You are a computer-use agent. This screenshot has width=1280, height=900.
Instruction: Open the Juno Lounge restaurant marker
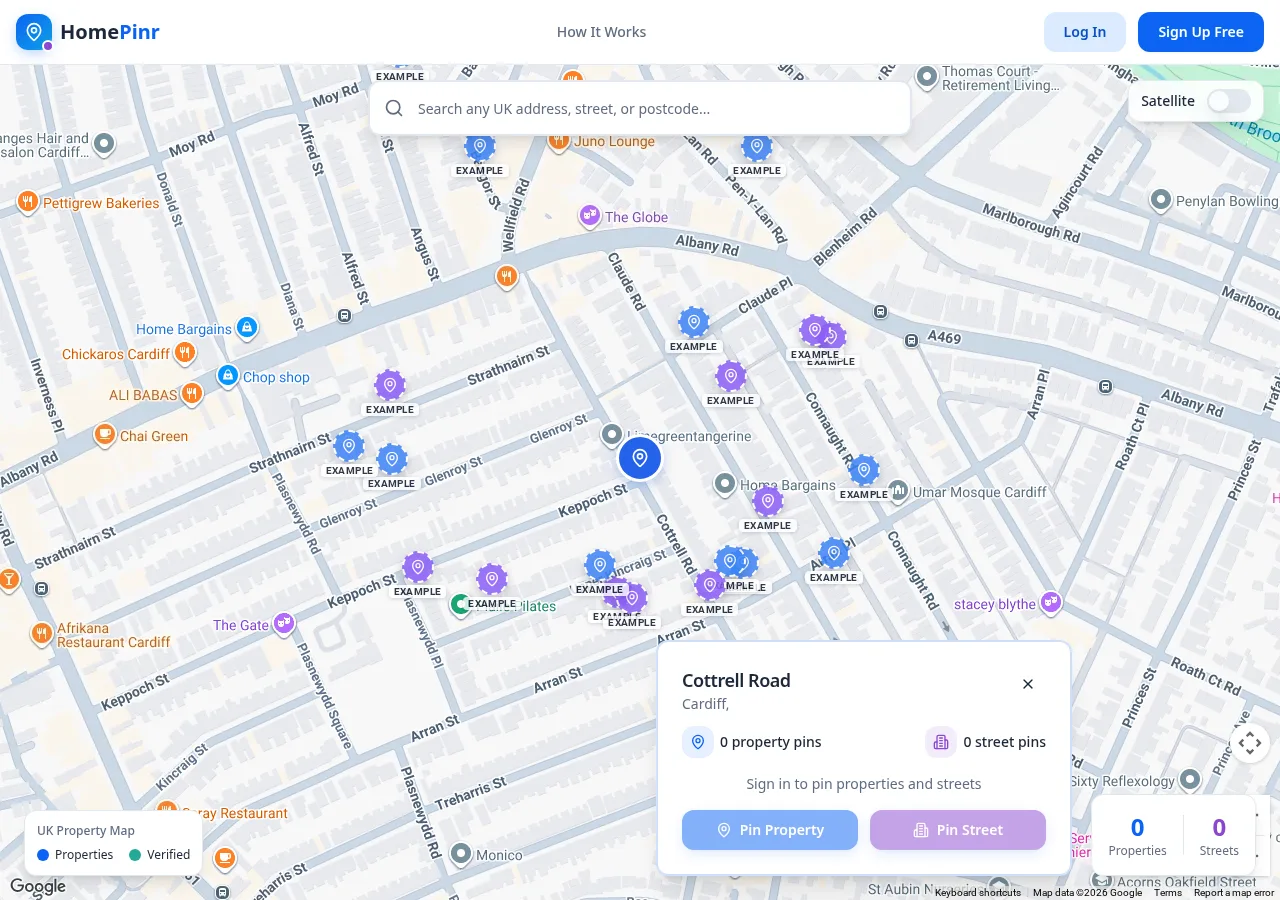pyautogui.click(x=558, y=141)
